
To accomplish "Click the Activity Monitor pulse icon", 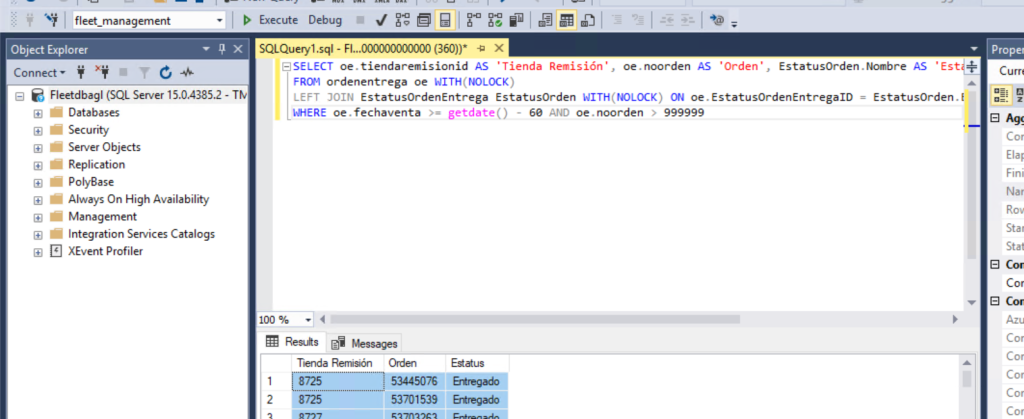I will coord(187,72).
